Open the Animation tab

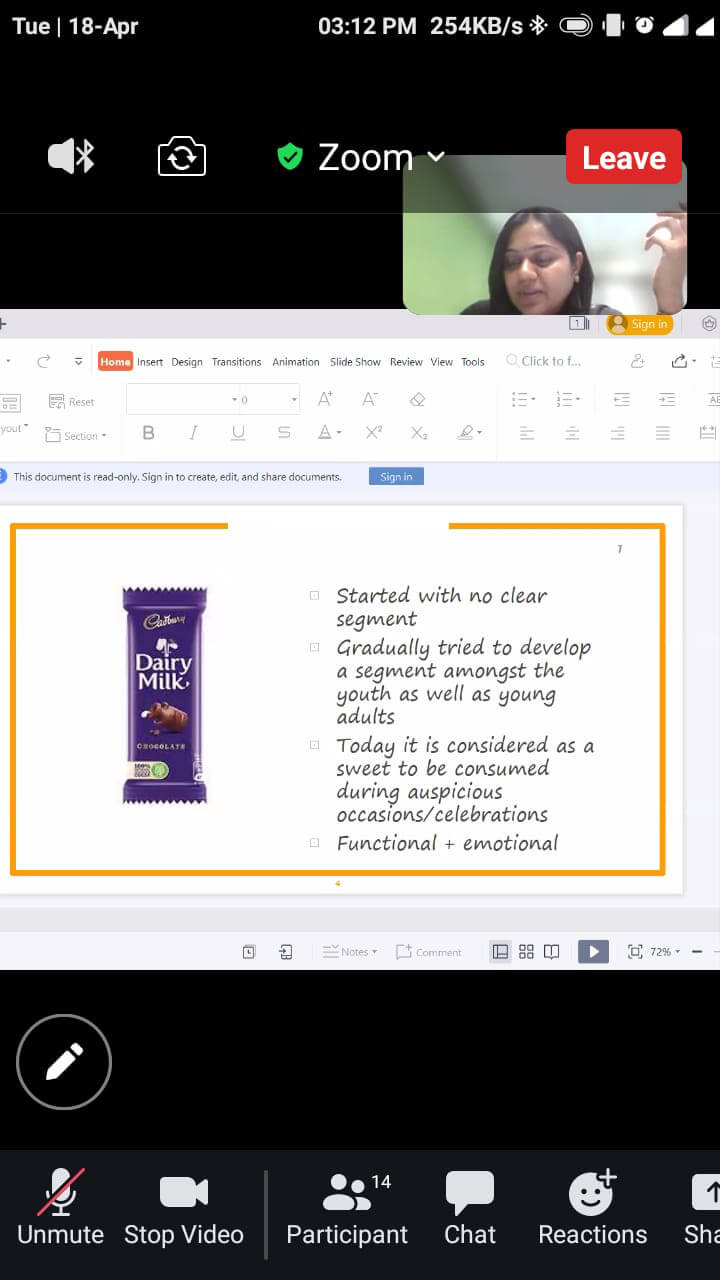[x=296, y=362]
